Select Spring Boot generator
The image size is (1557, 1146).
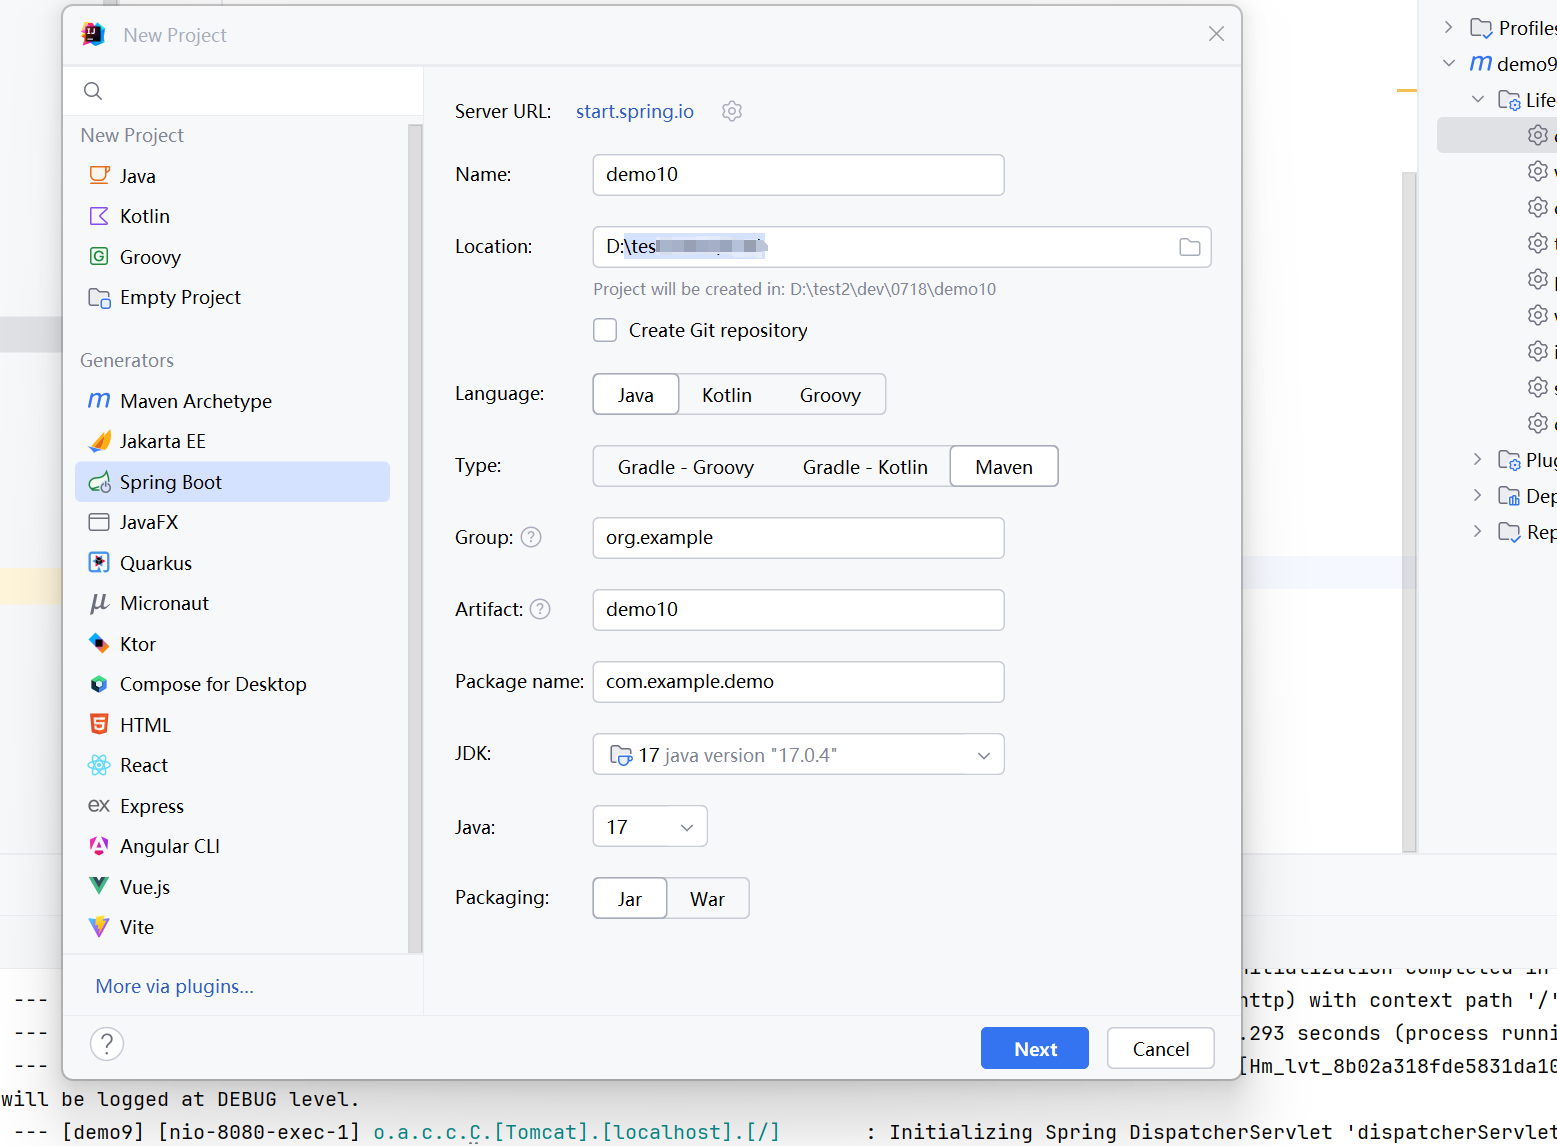pos(232,482)
